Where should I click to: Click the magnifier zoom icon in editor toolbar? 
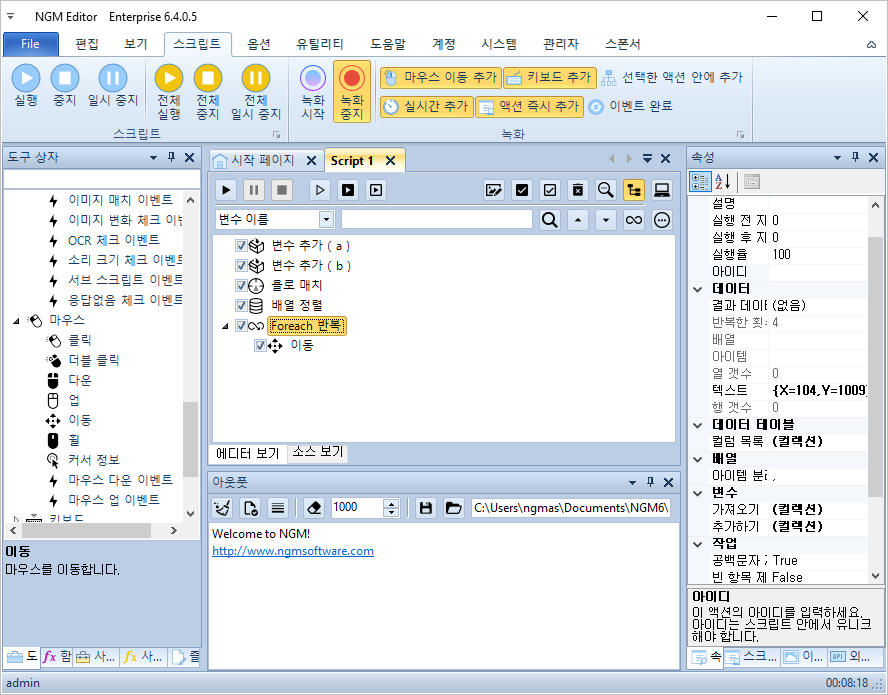(605, 190)
